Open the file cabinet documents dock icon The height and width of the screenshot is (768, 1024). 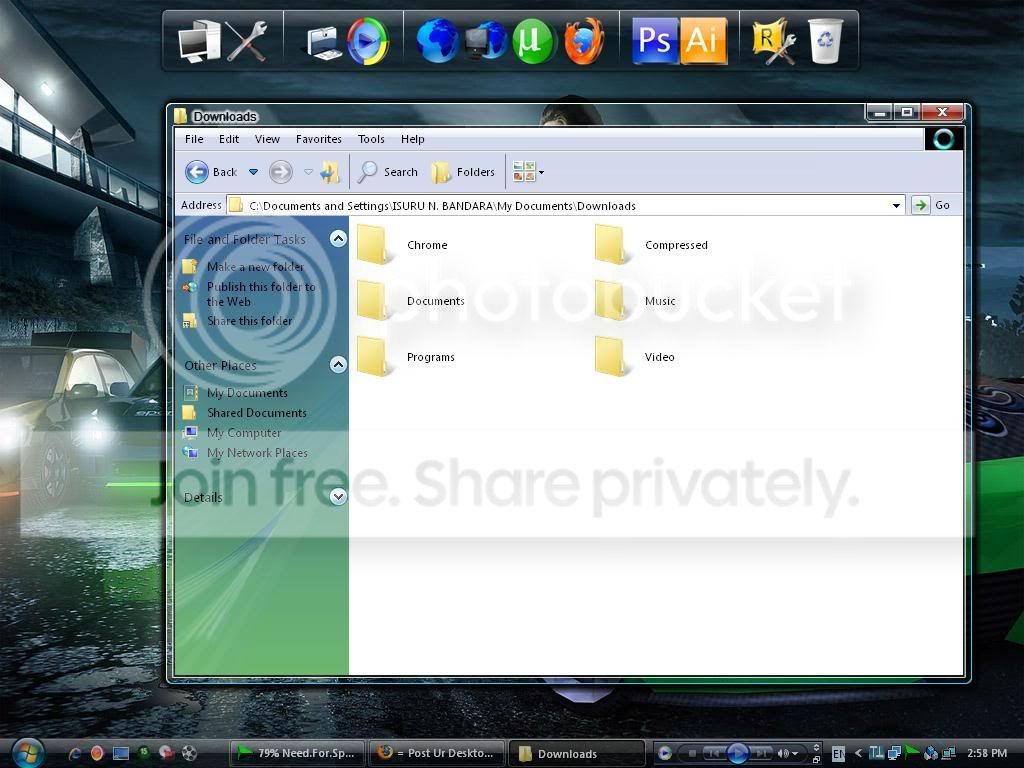(325, 43)
